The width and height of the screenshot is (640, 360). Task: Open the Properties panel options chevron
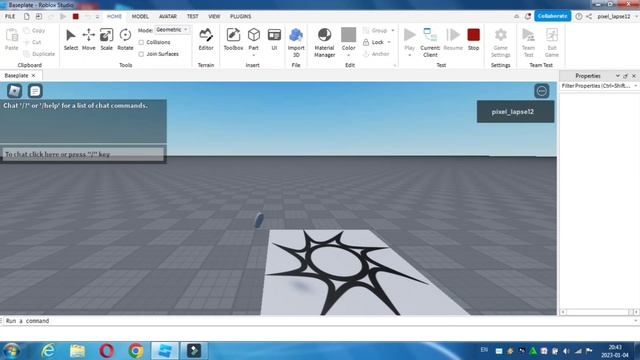point(617,76)
